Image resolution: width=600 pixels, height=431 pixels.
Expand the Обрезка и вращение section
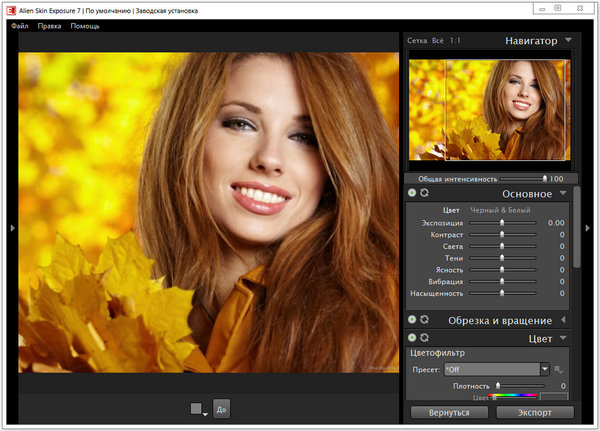click(563, 320)
